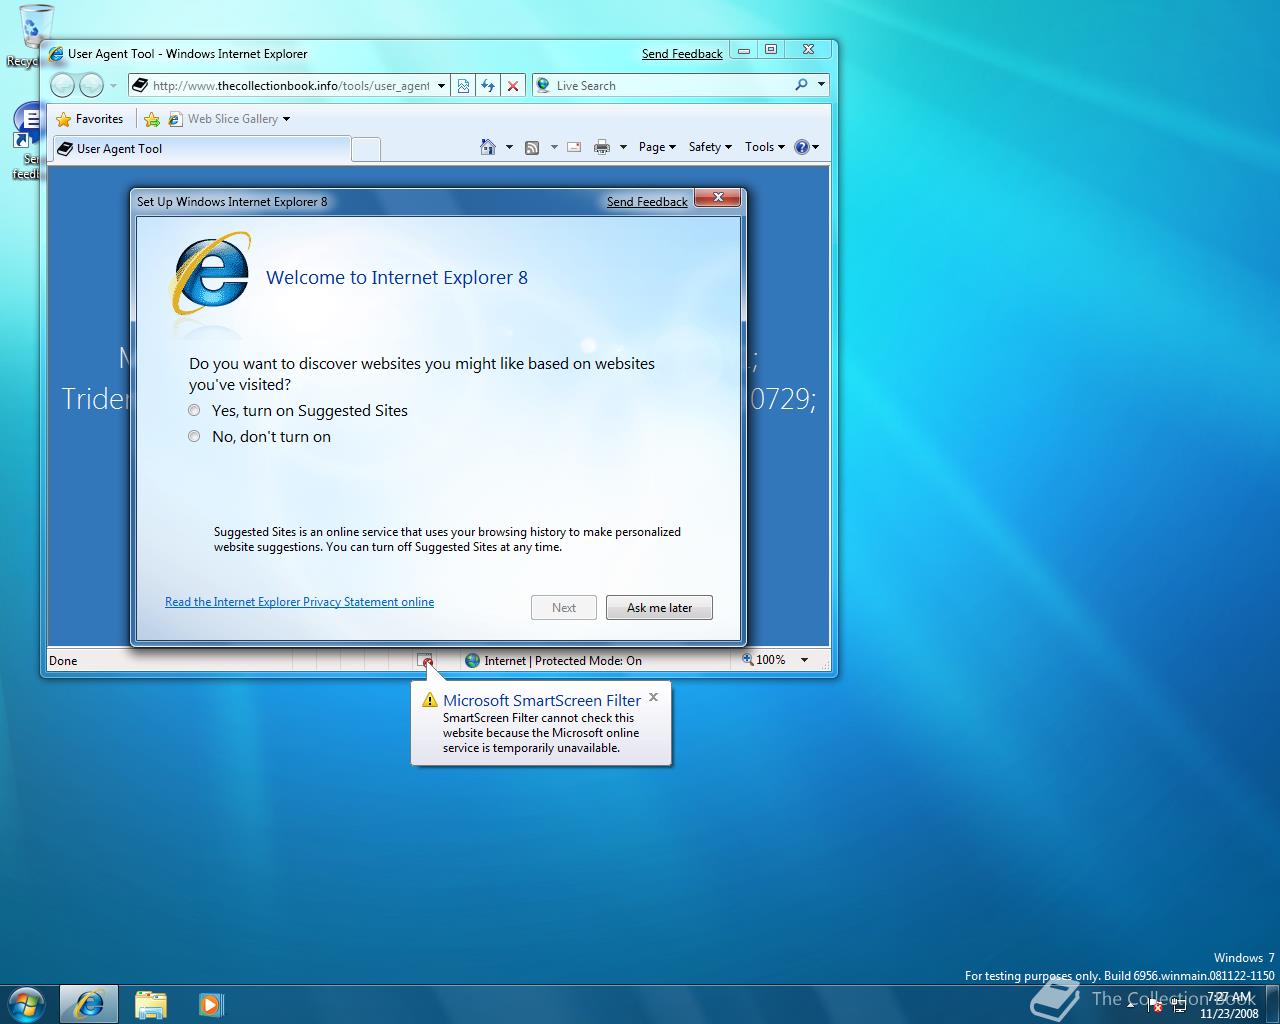Click the Home icon in command bar
The width and height of the screenshot is (1280, 1024).
pyautogui.click(x=488, y=147)
